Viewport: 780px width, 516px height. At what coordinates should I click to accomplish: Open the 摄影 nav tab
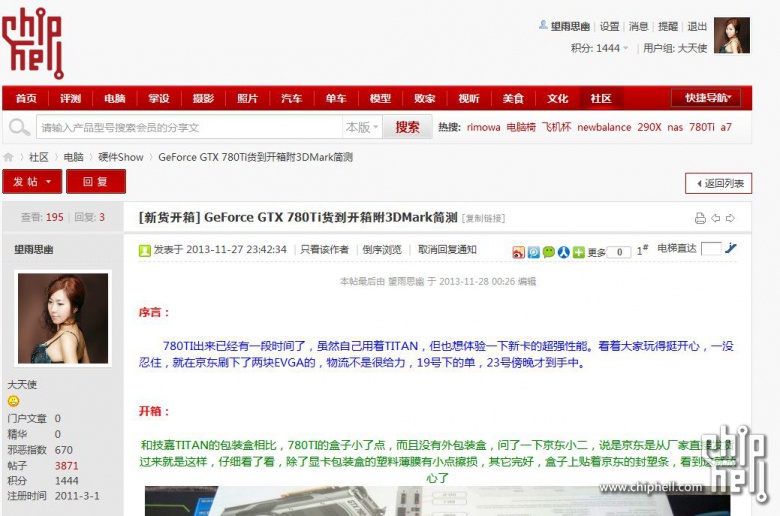pyautogui.click(x=203, y=99)
